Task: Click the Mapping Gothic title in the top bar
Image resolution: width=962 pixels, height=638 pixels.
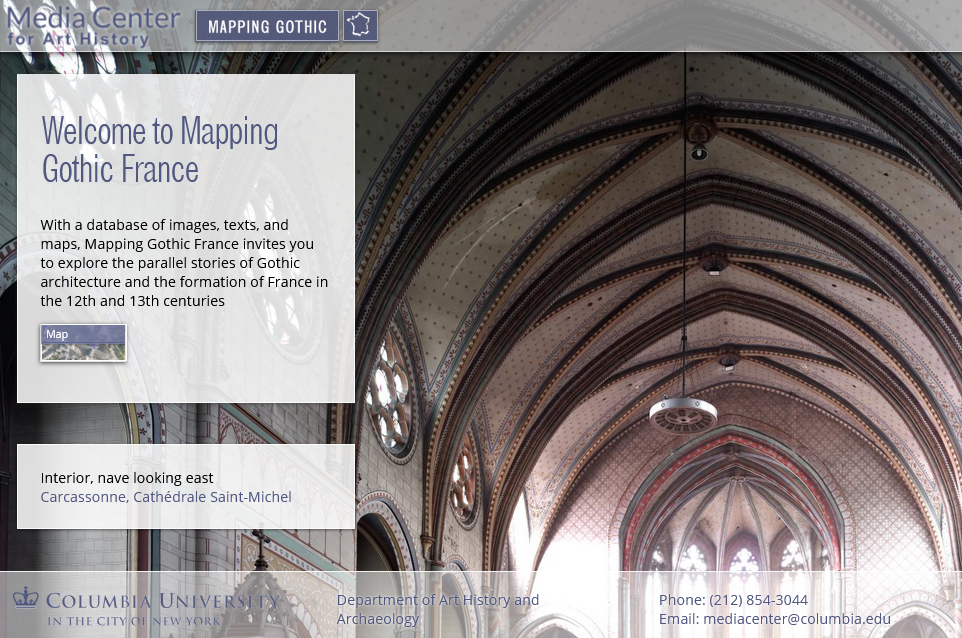Action: tap(266, 26)
